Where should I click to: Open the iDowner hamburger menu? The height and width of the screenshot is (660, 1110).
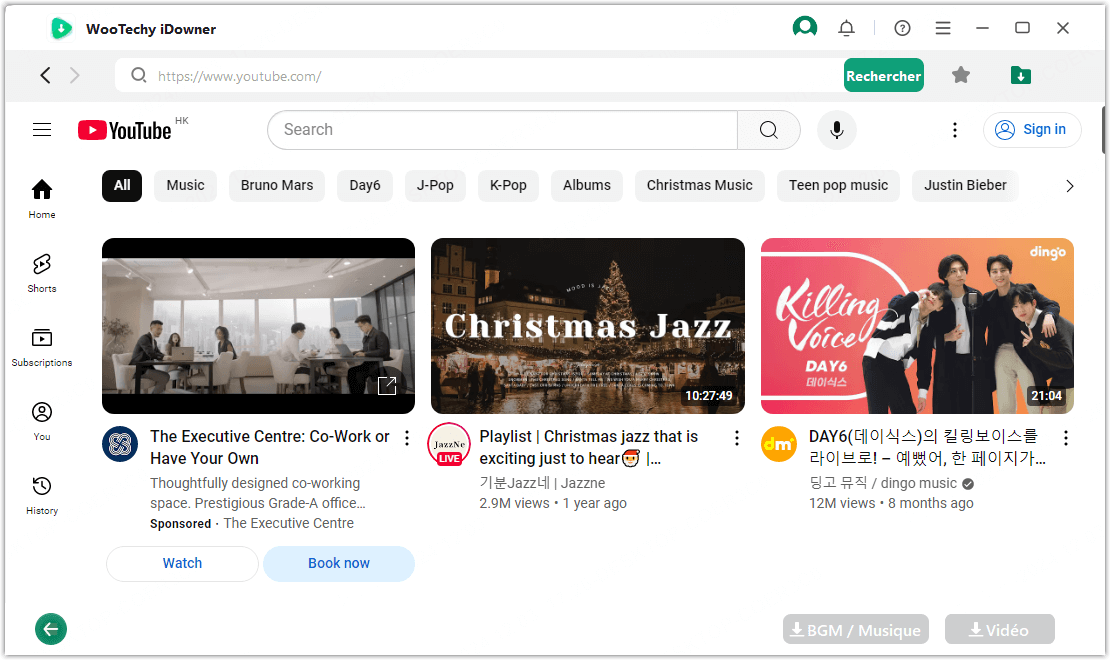[943, 28]
